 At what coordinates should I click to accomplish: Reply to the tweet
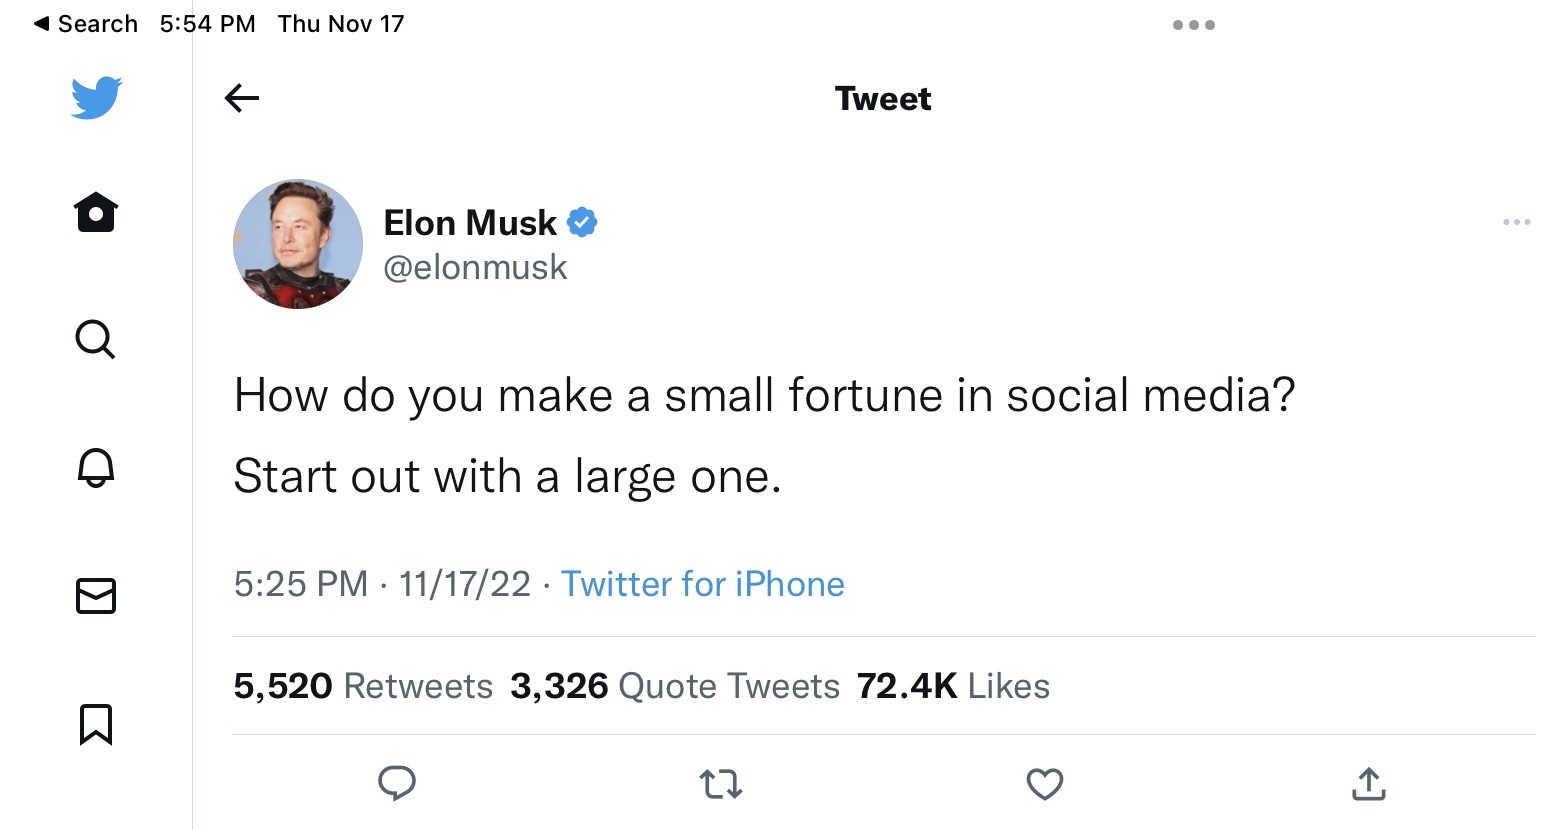click(x=397, y=784)
